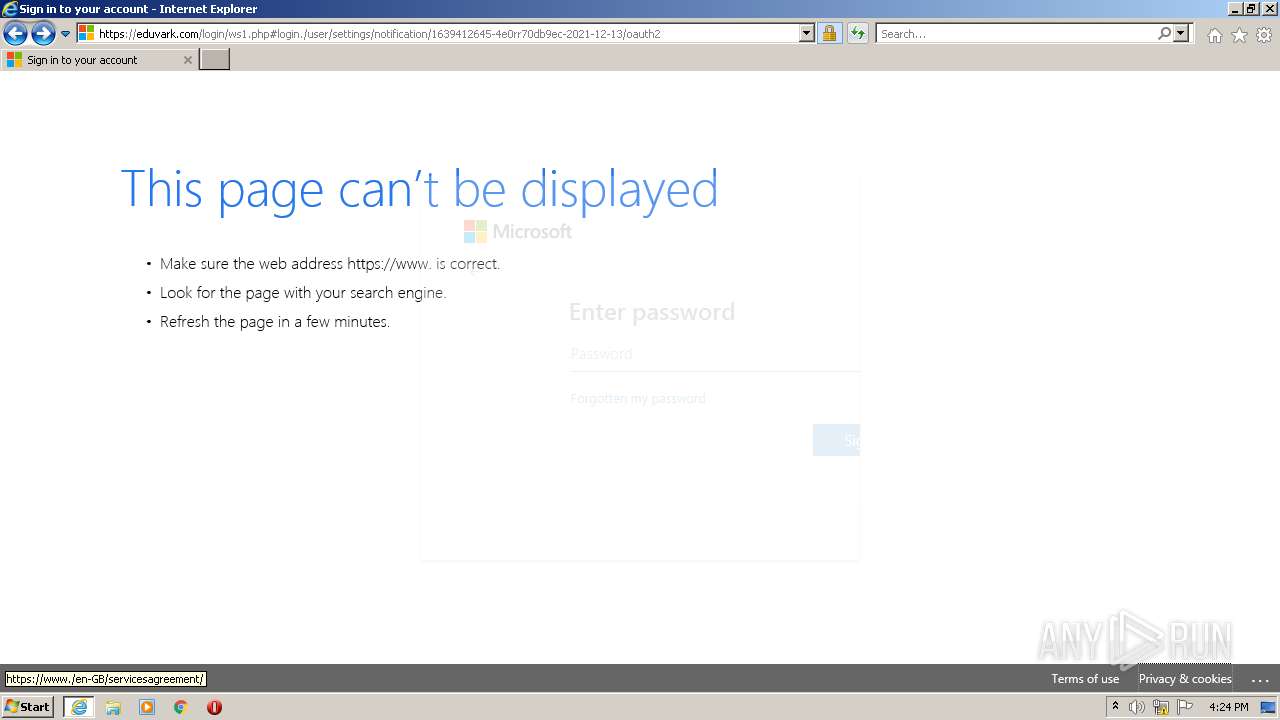Viewport: 1280px width, 720px height.
Task: Click the 'Forgotten my password' link
Action: tap(638, 398)
